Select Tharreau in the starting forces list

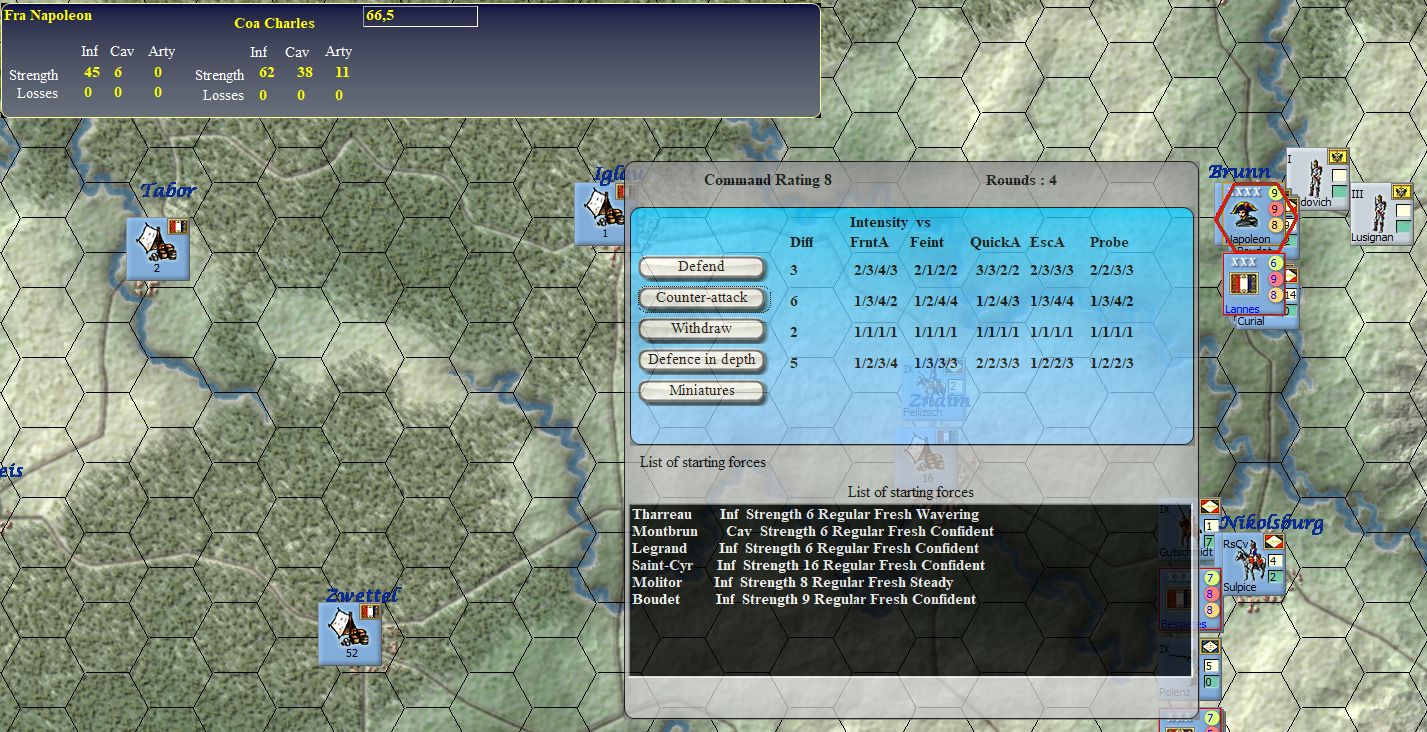[x=805, y=514]
